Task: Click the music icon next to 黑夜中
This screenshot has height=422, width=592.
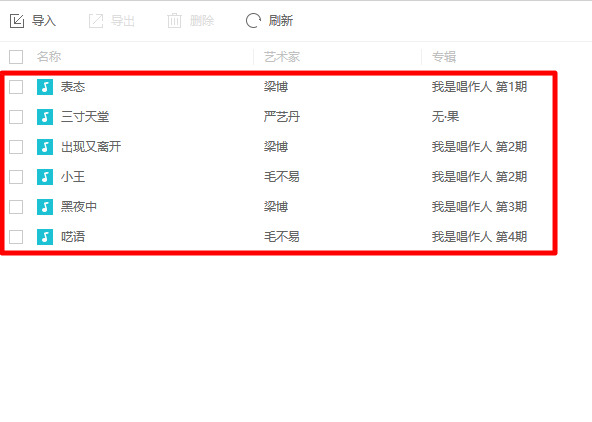Action: 45,207
